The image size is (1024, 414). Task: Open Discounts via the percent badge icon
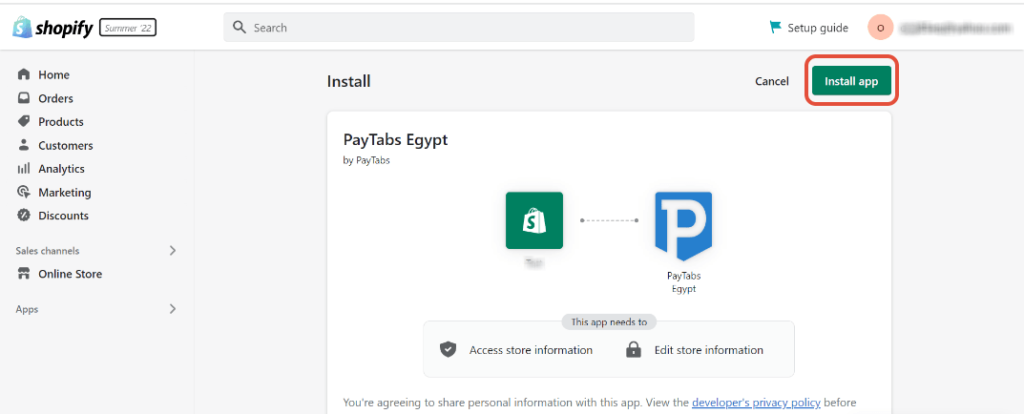pos(24,215)
